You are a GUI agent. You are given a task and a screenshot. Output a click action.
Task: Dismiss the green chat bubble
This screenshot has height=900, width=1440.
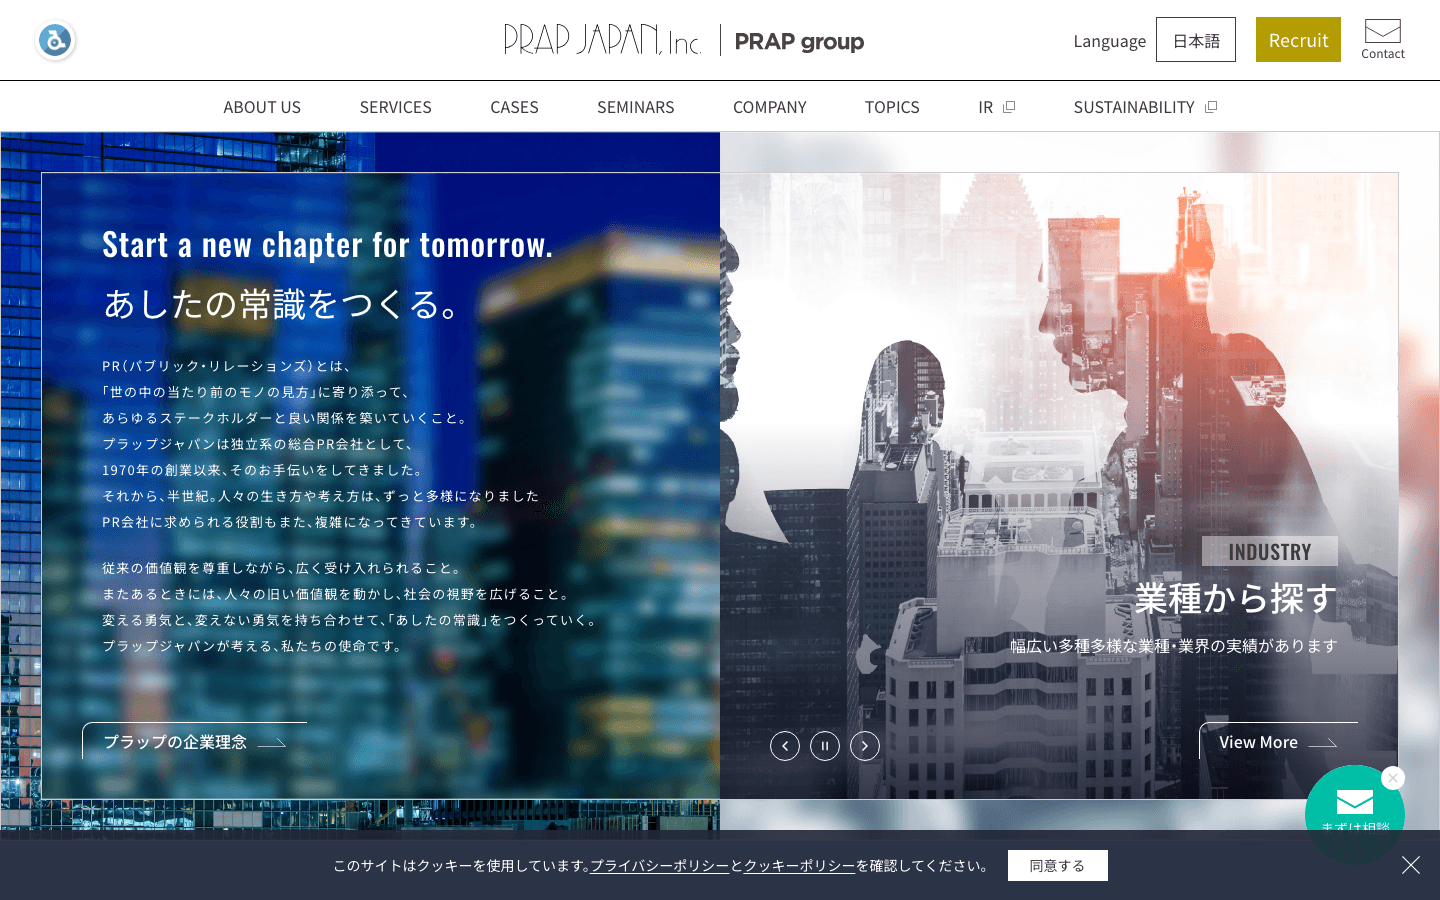(x=1393, y=778)
